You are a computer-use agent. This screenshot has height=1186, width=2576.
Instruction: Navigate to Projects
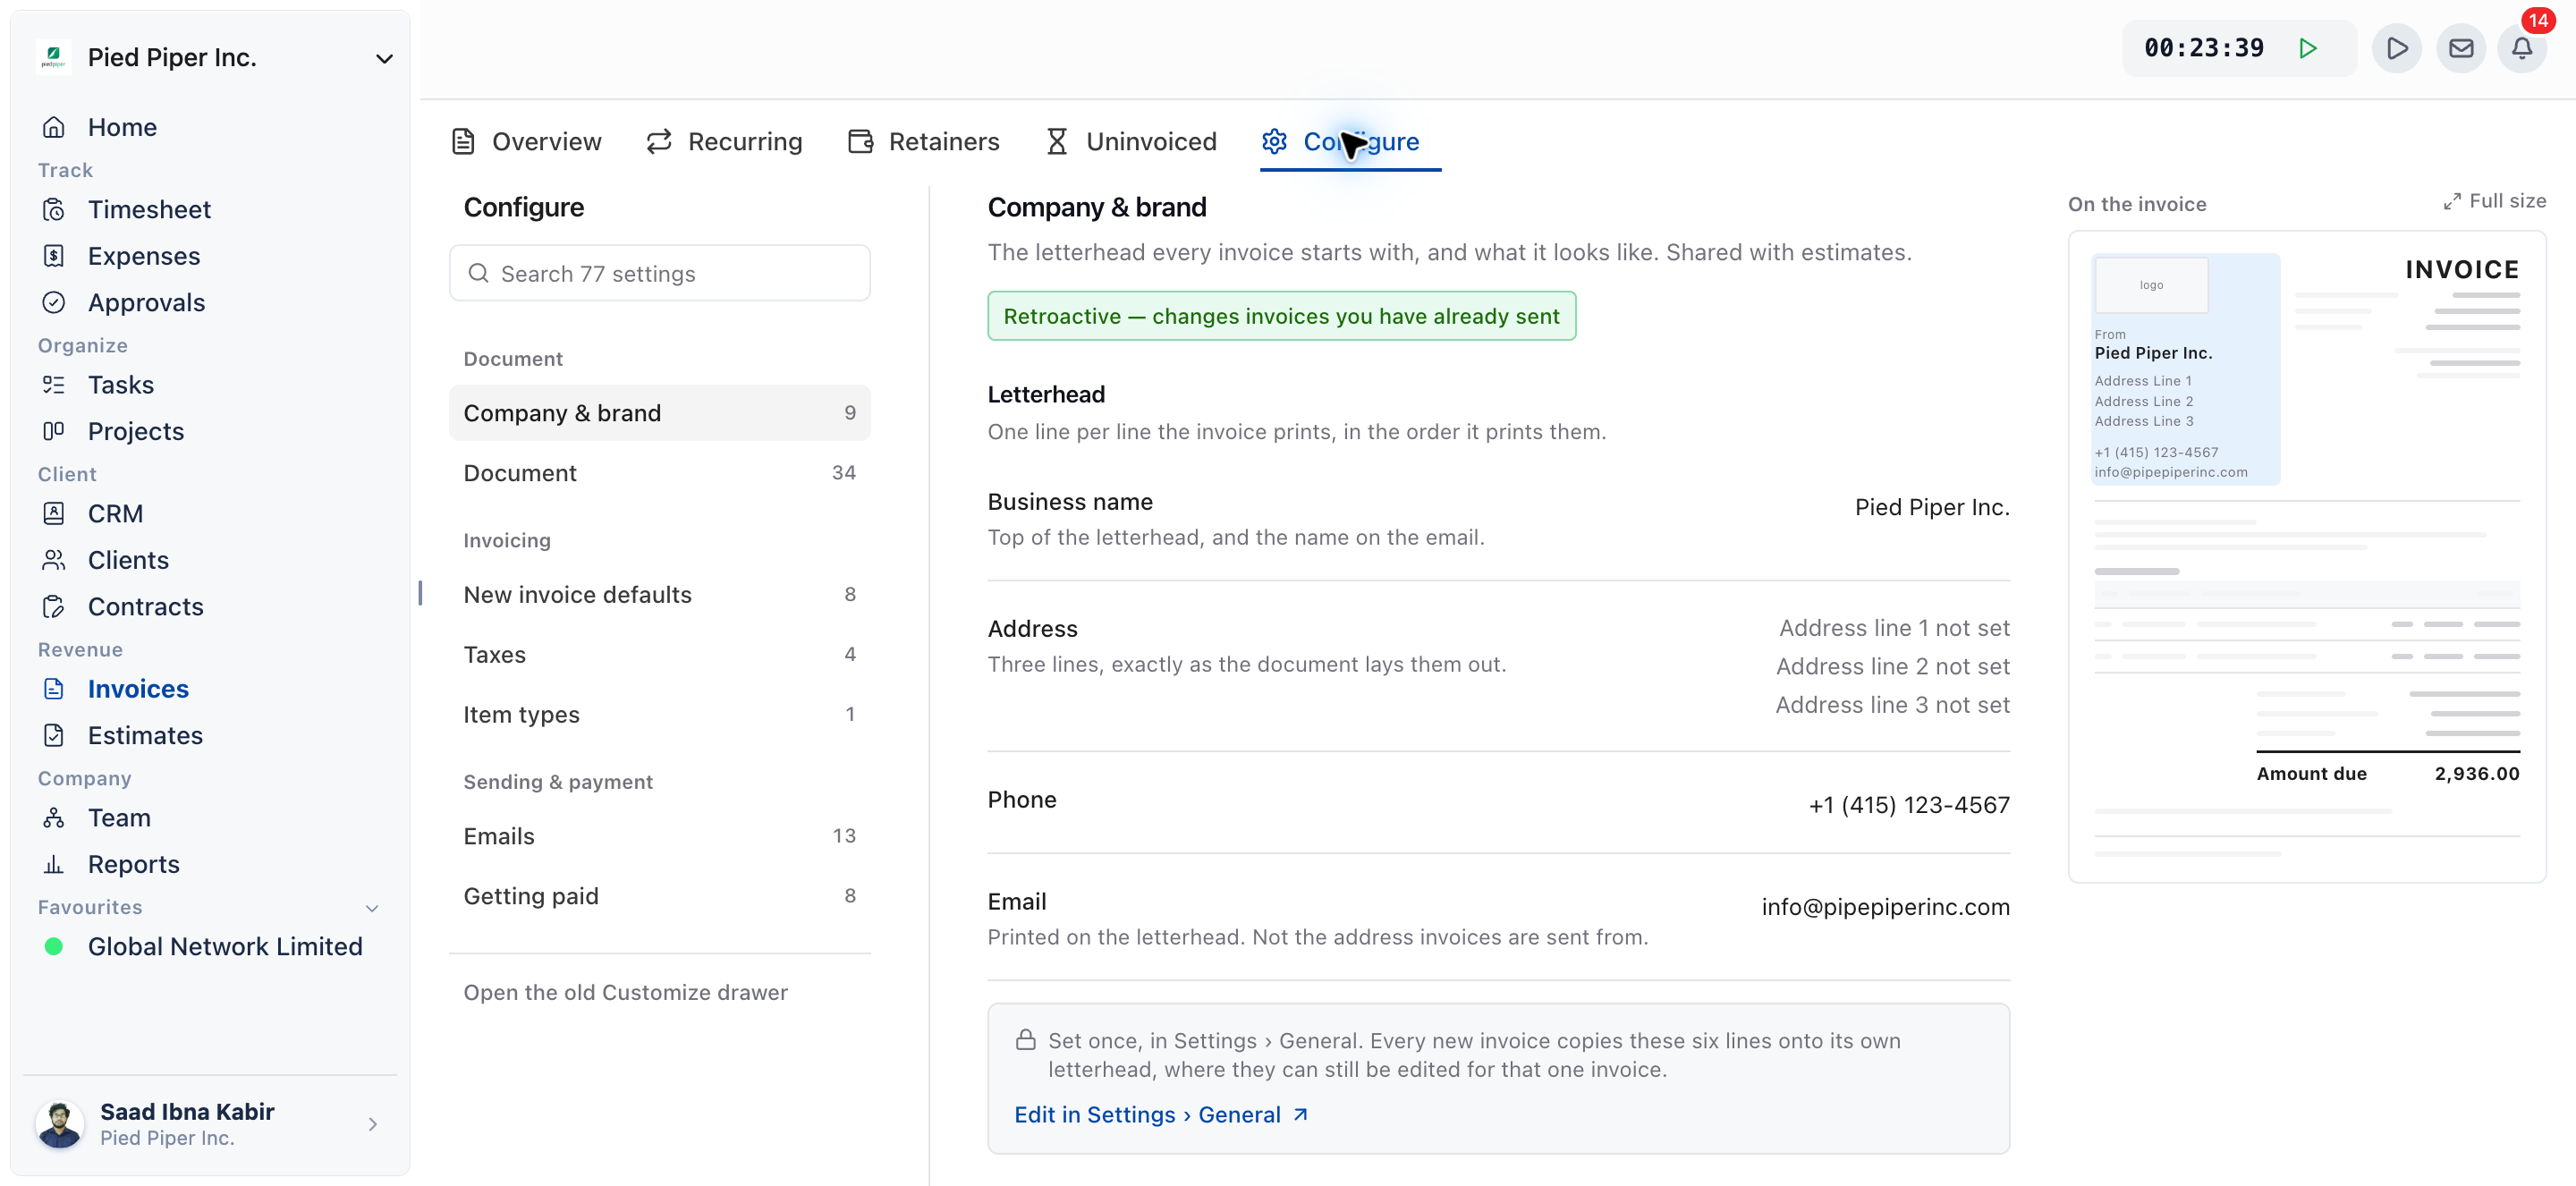136,431
